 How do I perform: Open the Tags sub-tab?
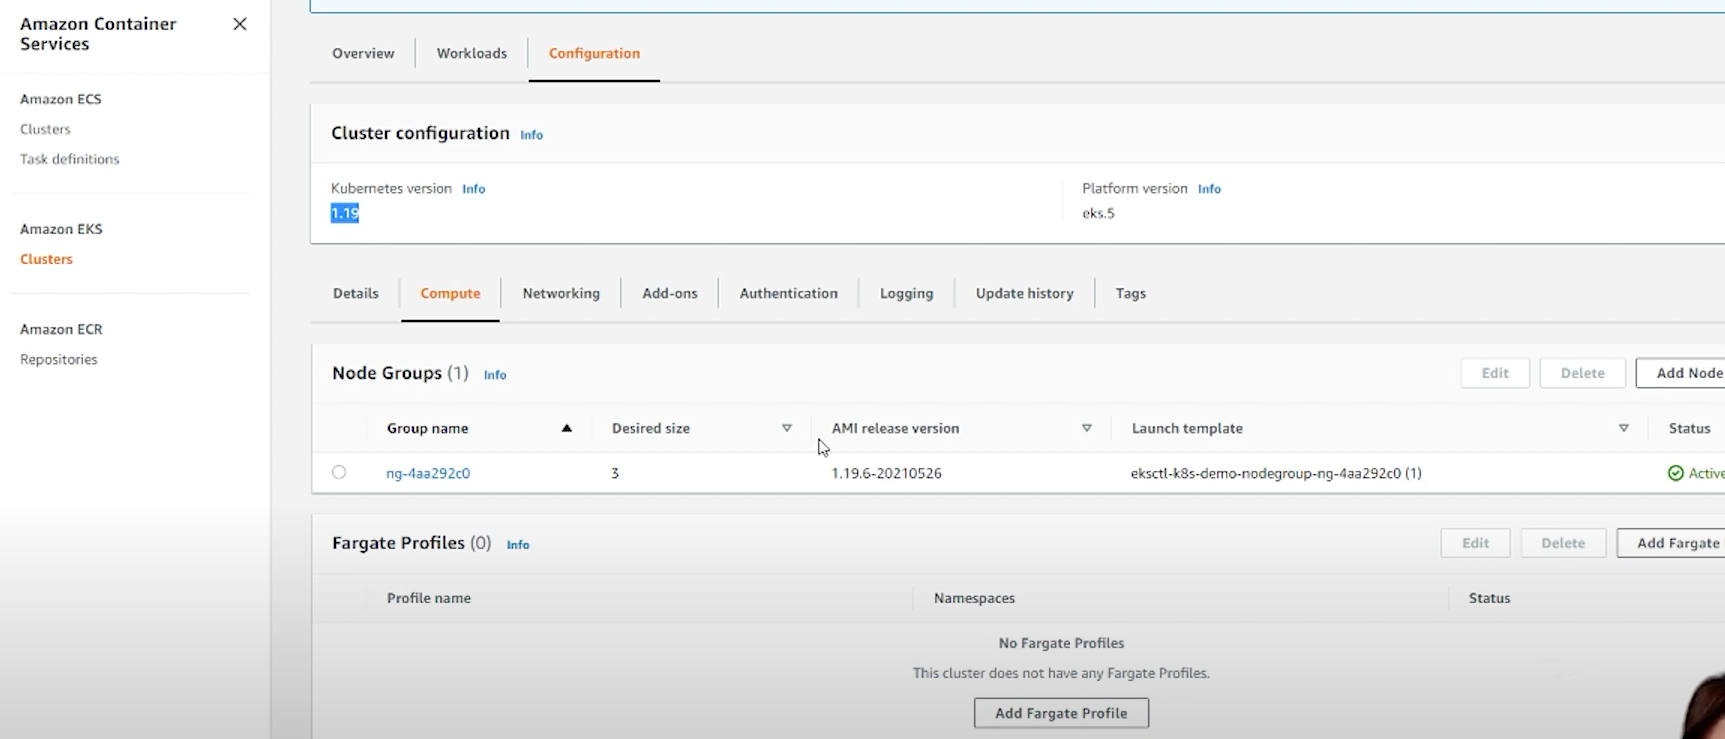point(1131,293)
